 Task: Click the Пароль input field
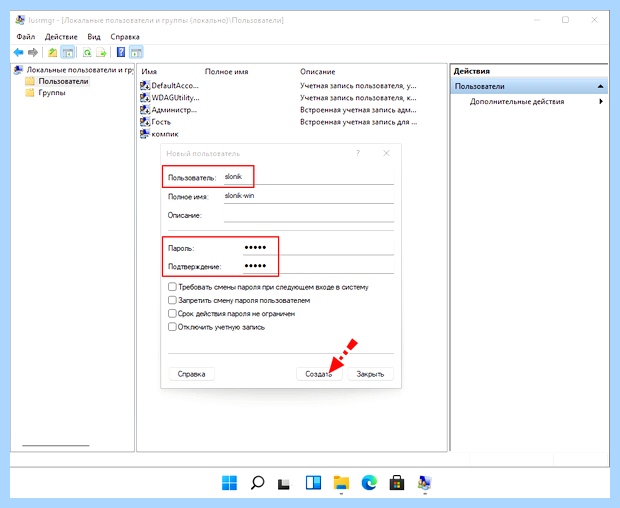click(x=318, y=247)
